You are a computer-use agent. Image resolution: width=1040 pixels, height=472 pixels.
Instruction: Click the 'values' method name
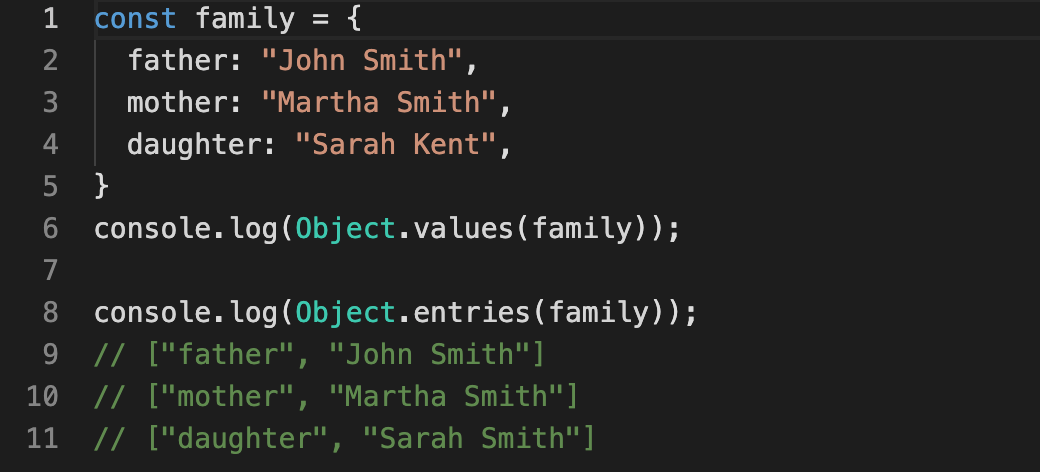coord(463,228)
